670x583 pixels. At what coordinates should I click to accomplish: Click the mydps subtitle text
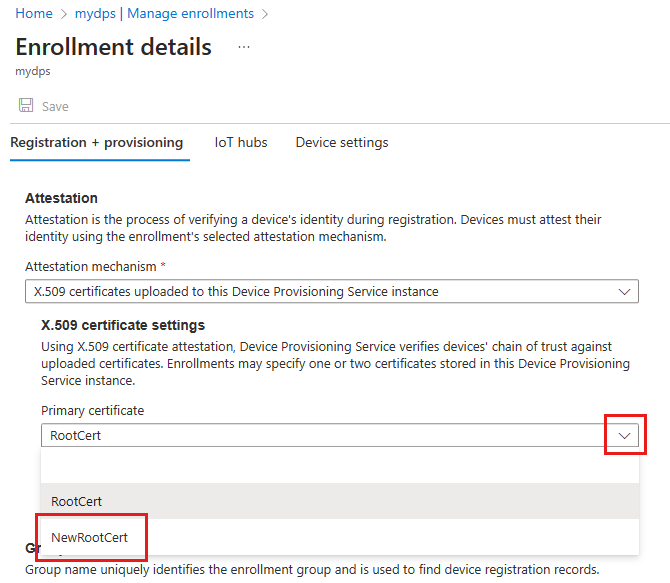pos(33,71)
